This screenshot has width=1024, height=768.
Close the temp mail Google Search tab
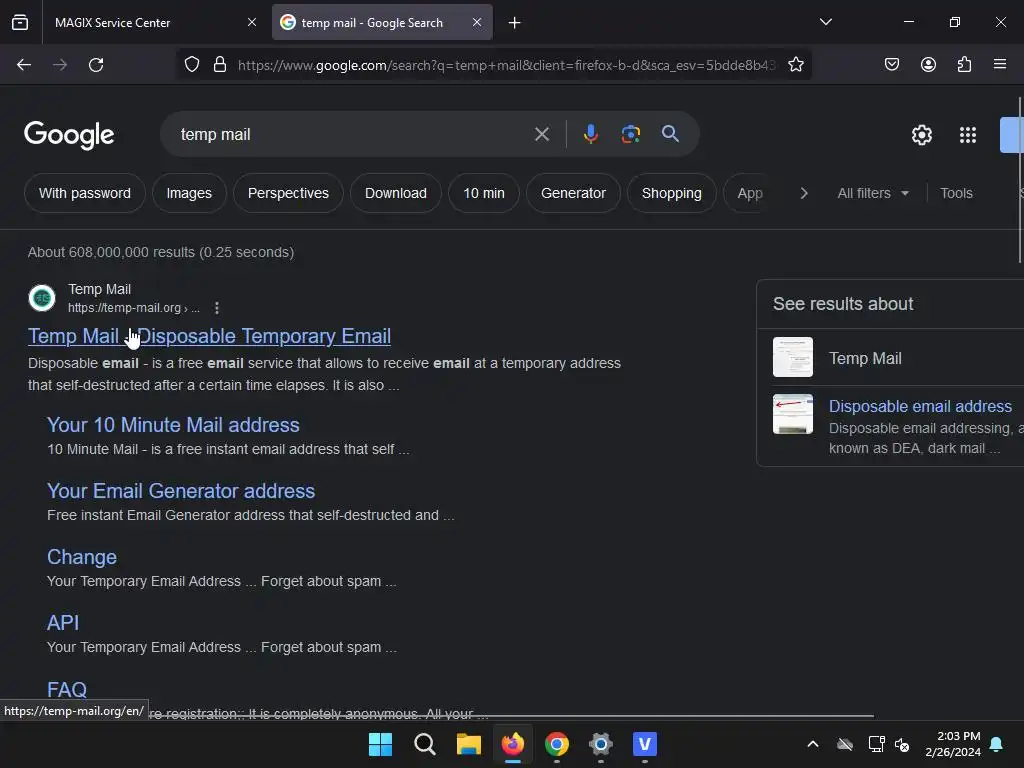click(x=477, y=22)
